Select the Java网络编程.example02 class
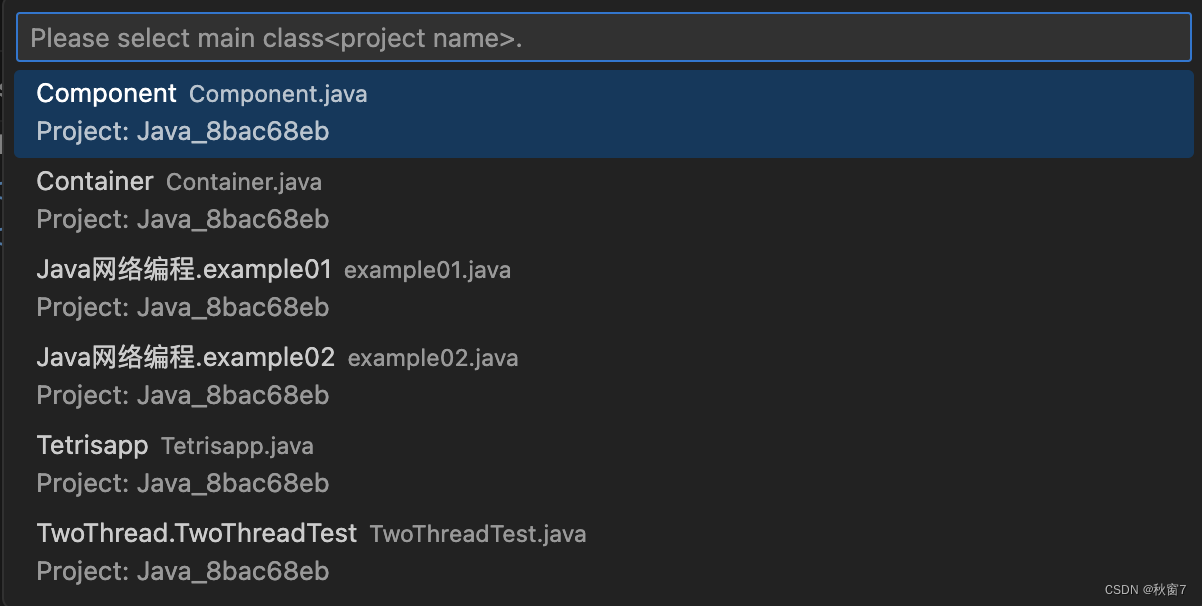This screenshot has height=606, width=1202. (186, 358)
